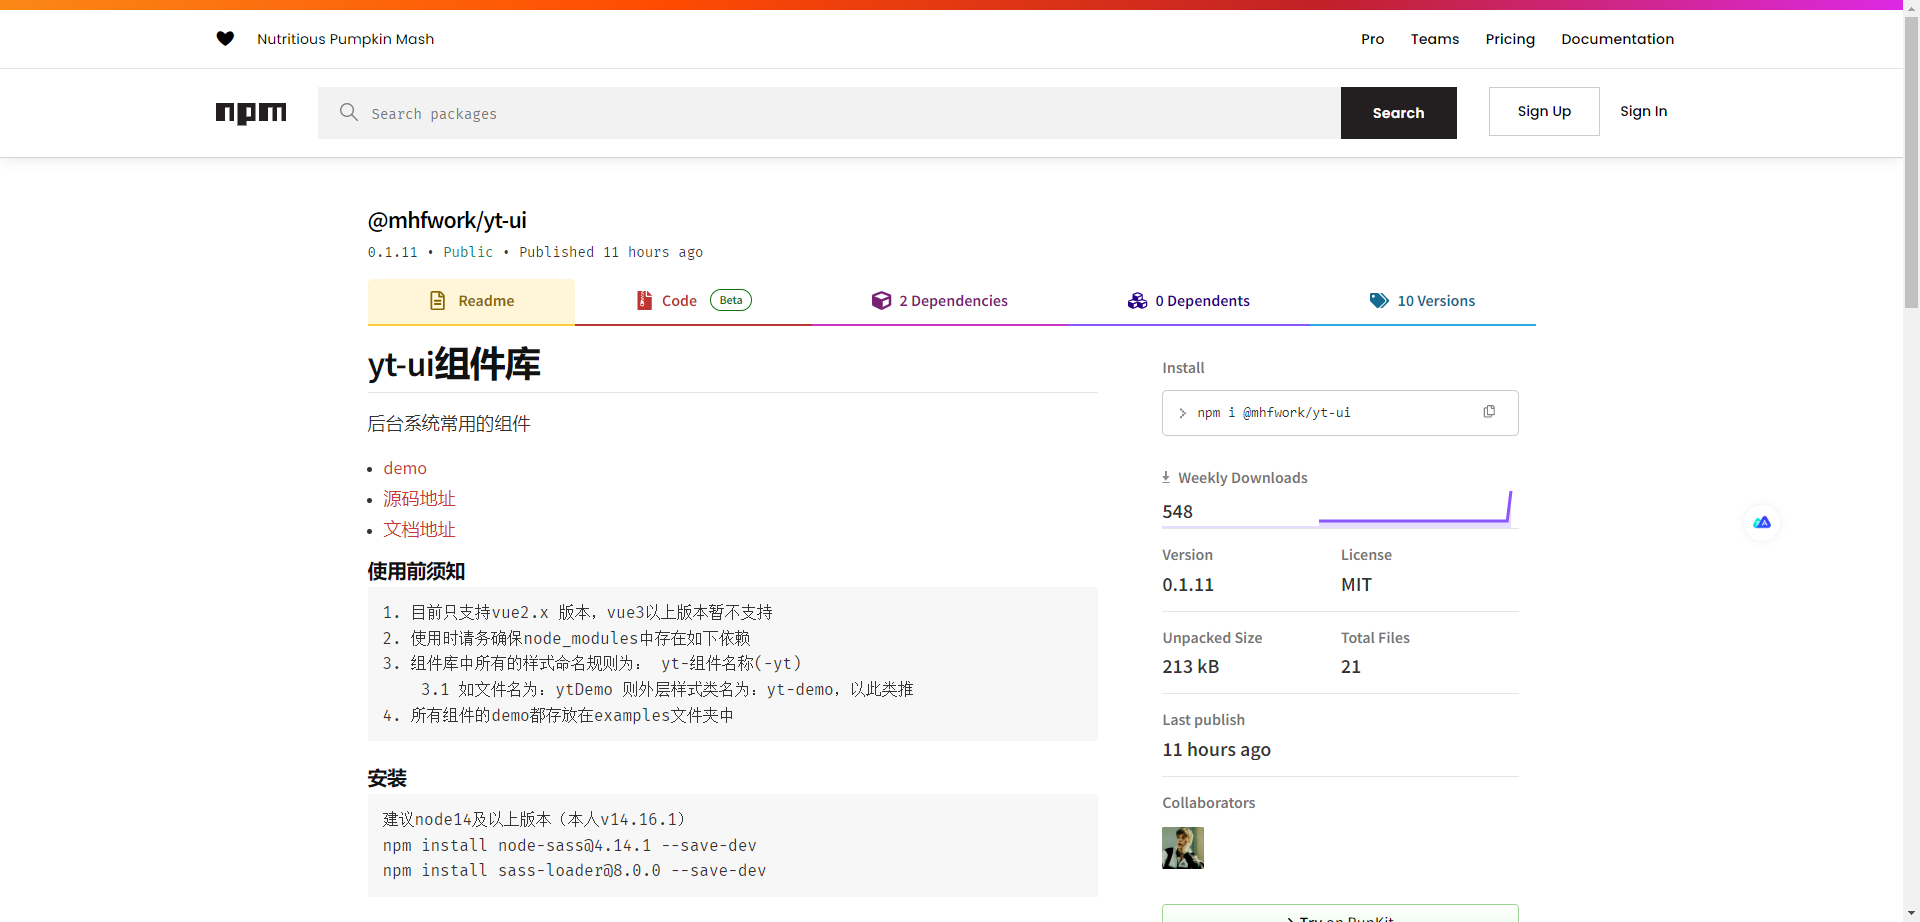Click the Collaborators label
Screen dimensions: 1920x922
(x=1208, y=803)
